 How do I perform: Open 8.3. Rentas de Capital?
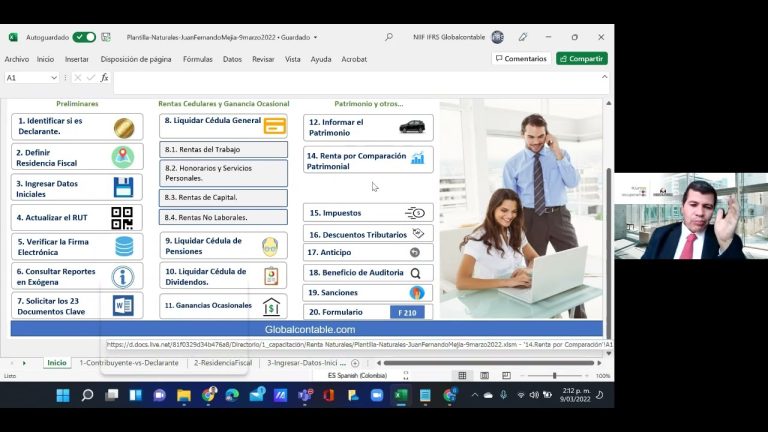pyautogui.click(x=223, y=197)
